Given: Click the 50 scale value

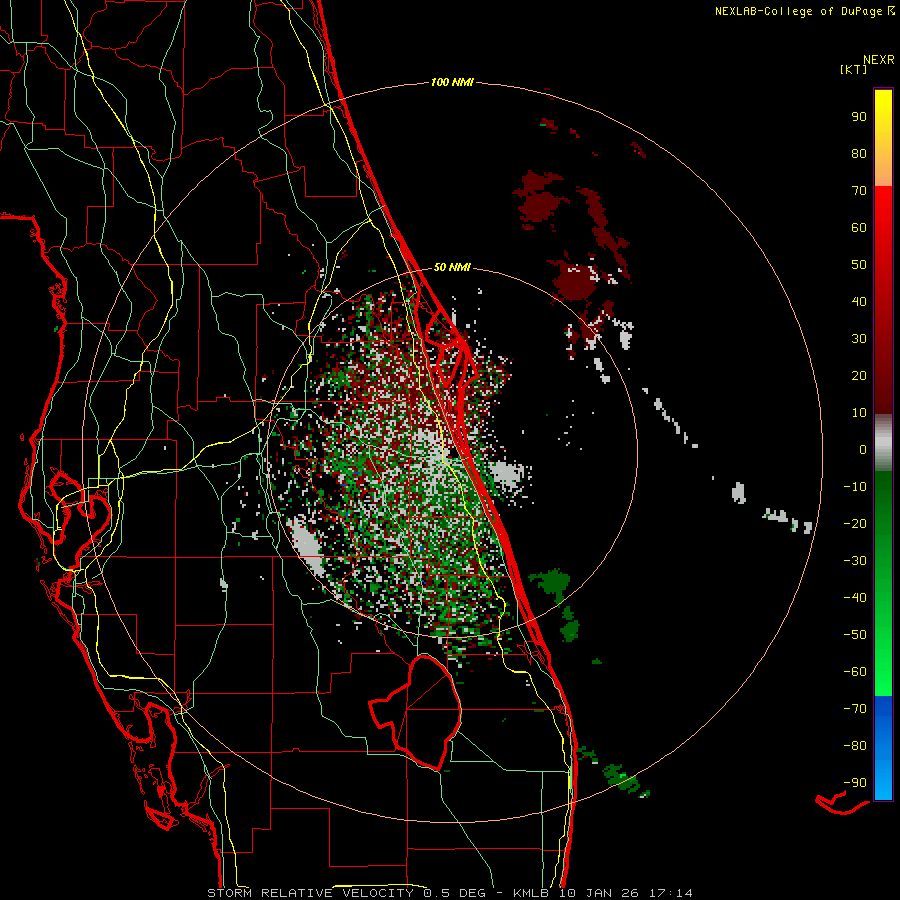Looking at the screenshot, I should click(x=859, y=265).
